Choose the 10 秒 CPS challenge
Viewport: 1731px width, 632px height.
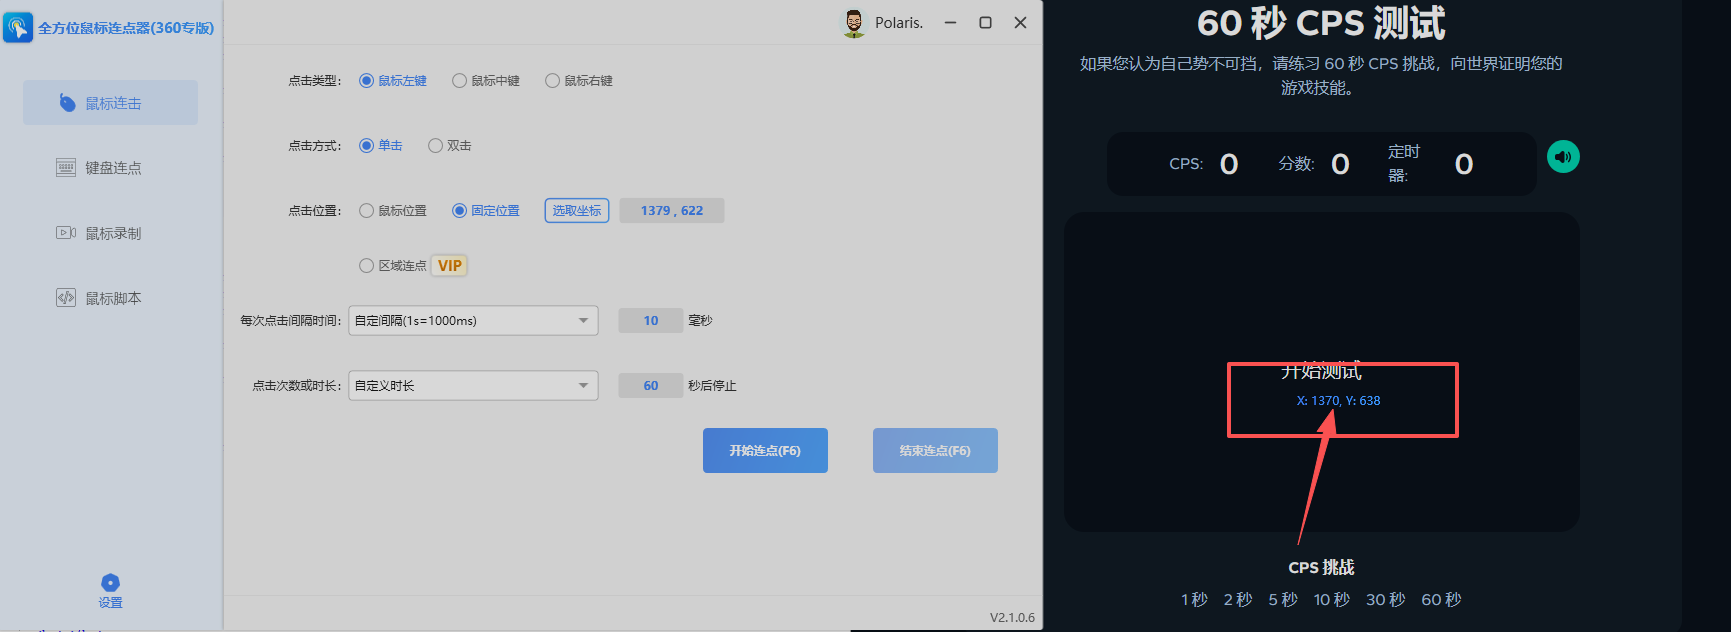pyautogui.click(x=1331, y=600)
